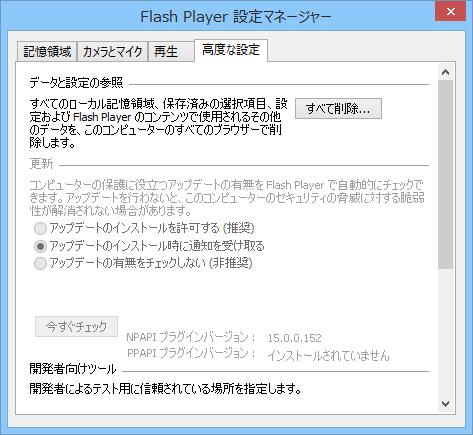This screenshot has height=435, width=473.
Task: Click the NPAPI version value 15.0.0.152
Action: tap(295, 338)
